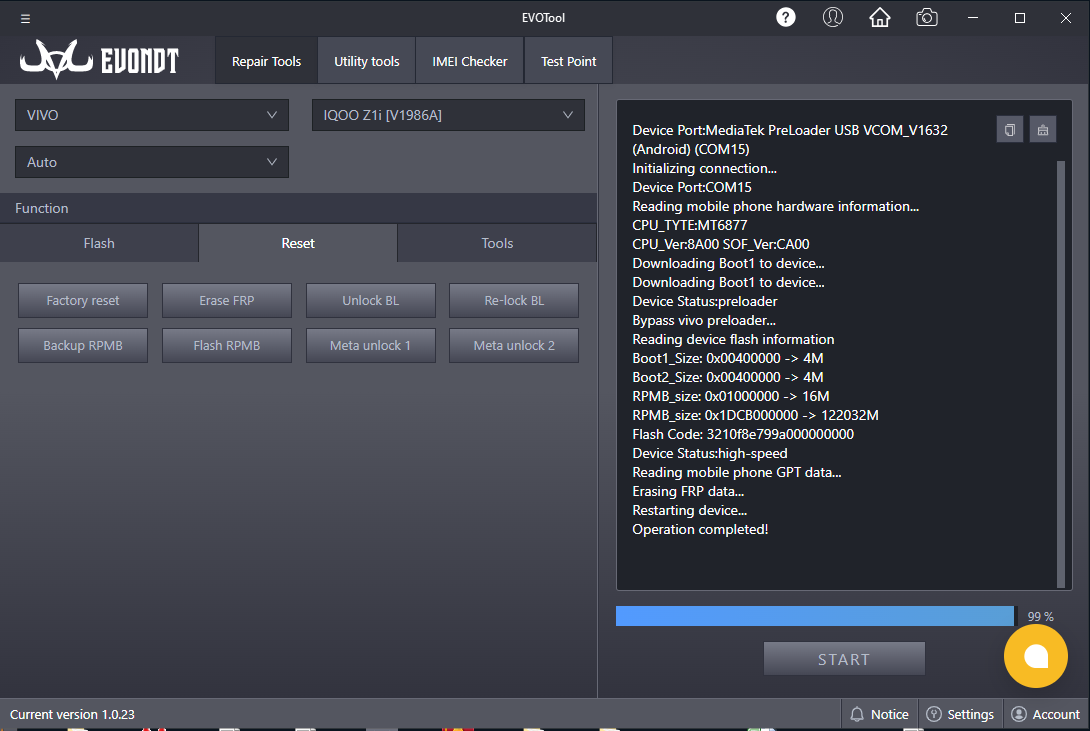
Task: Select the Tools function tab
Action: [497, 243]
